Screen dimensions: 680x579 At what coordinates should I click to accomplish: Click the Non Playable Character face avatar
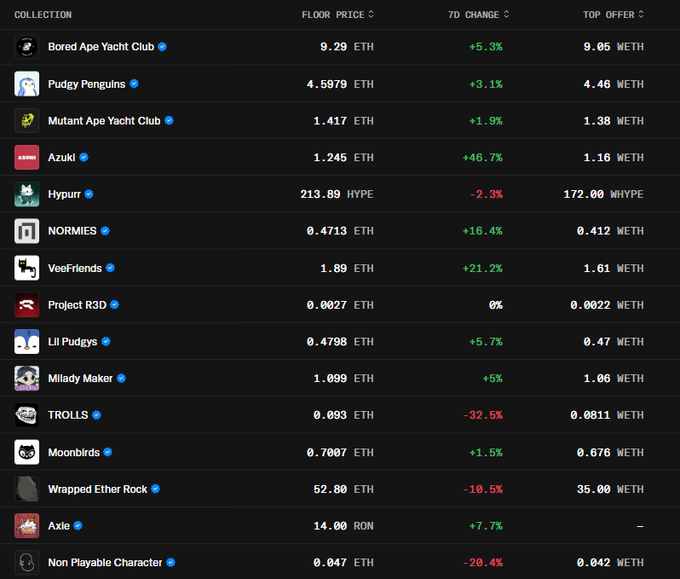click(x=26, y=563)
